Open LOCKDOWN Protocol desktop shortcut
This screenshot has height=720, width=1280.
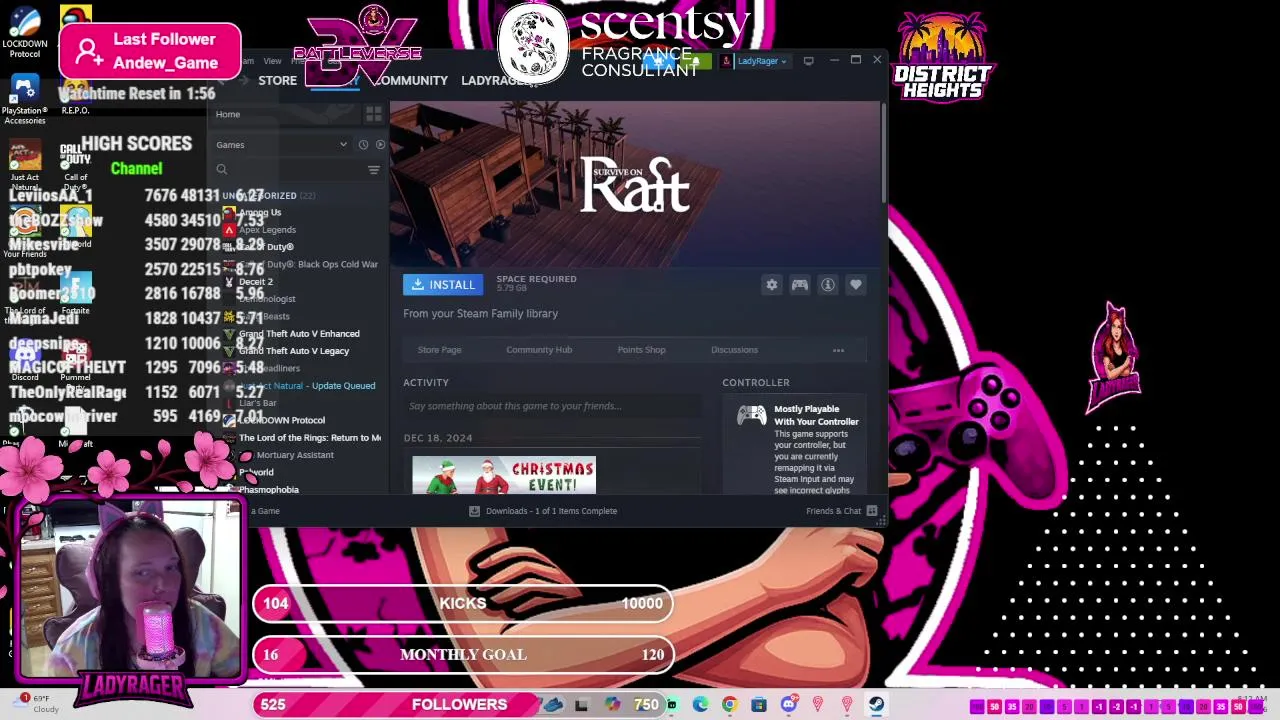[25, 32]
